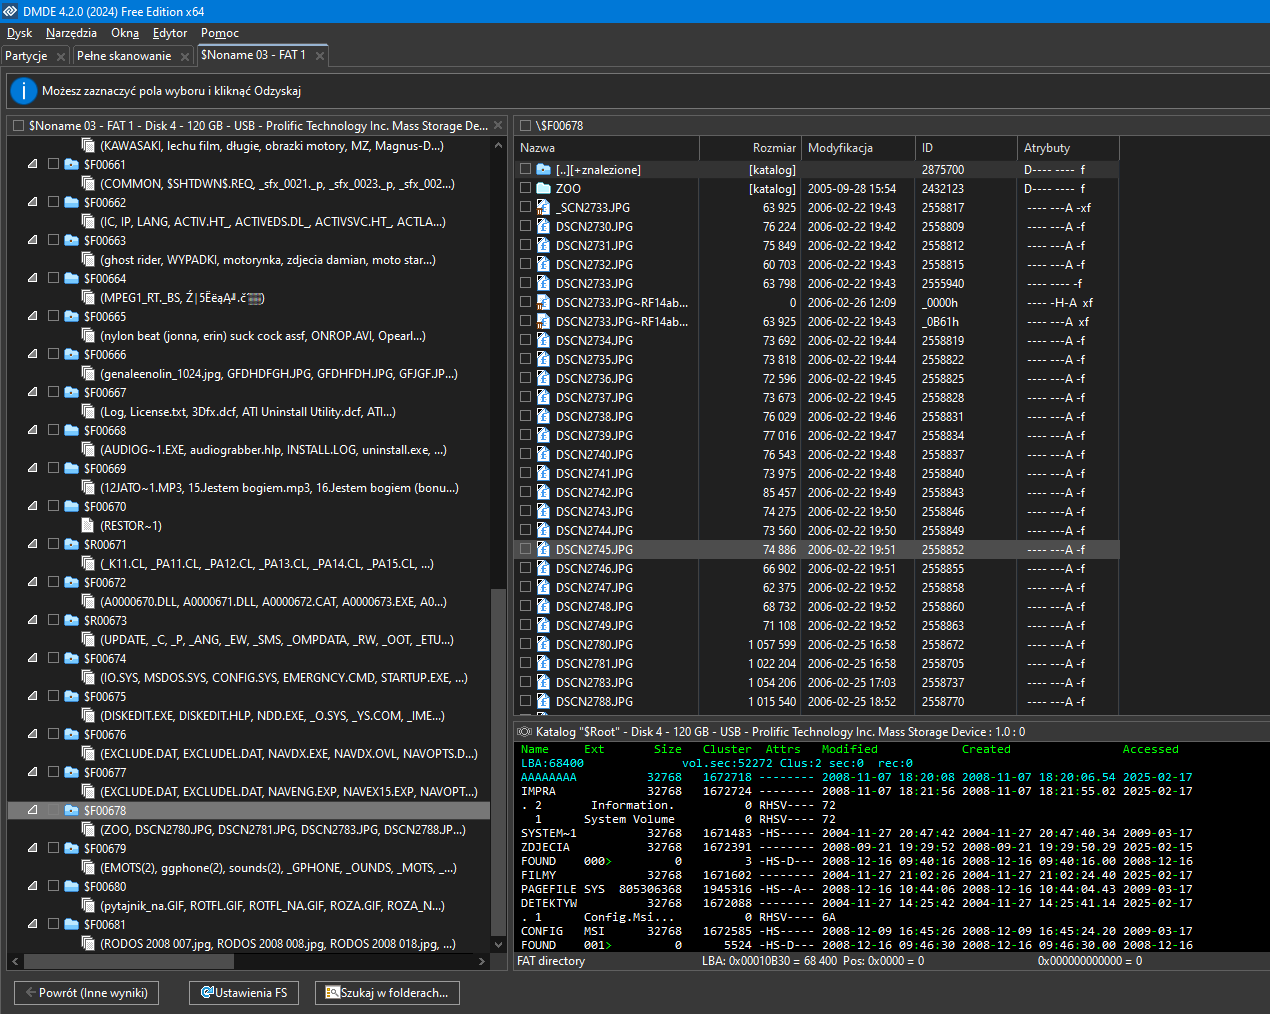1270x1014 pixels.
Task: Click the Ustawienia FS button icon
Action: [207, 992]
